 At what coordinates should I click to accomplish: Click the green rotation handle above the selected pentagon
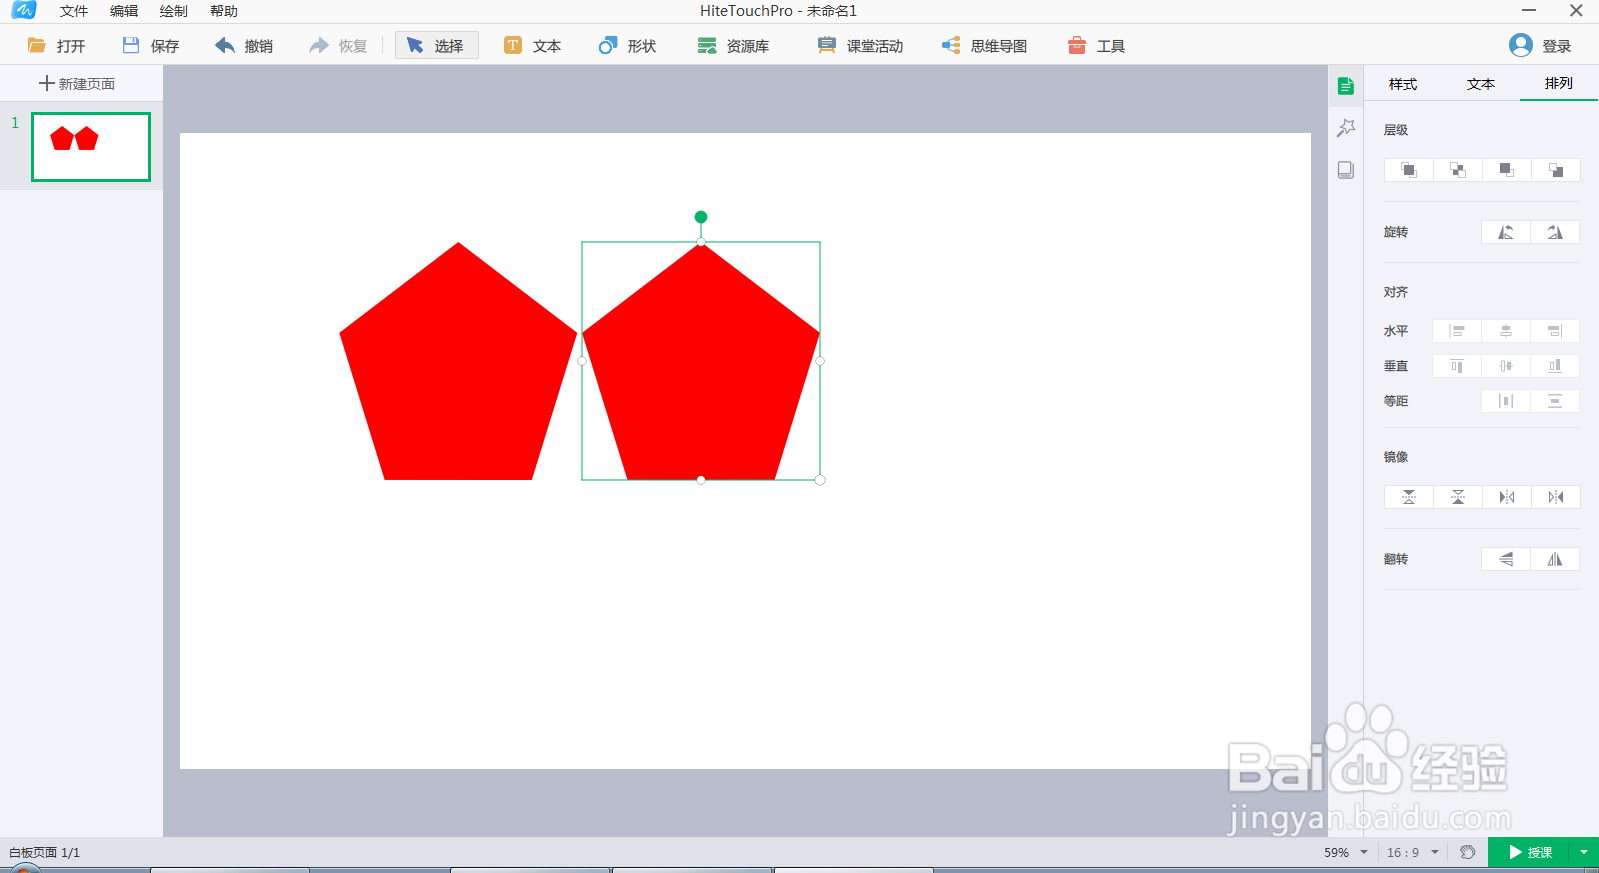click(x=701, y=217)
